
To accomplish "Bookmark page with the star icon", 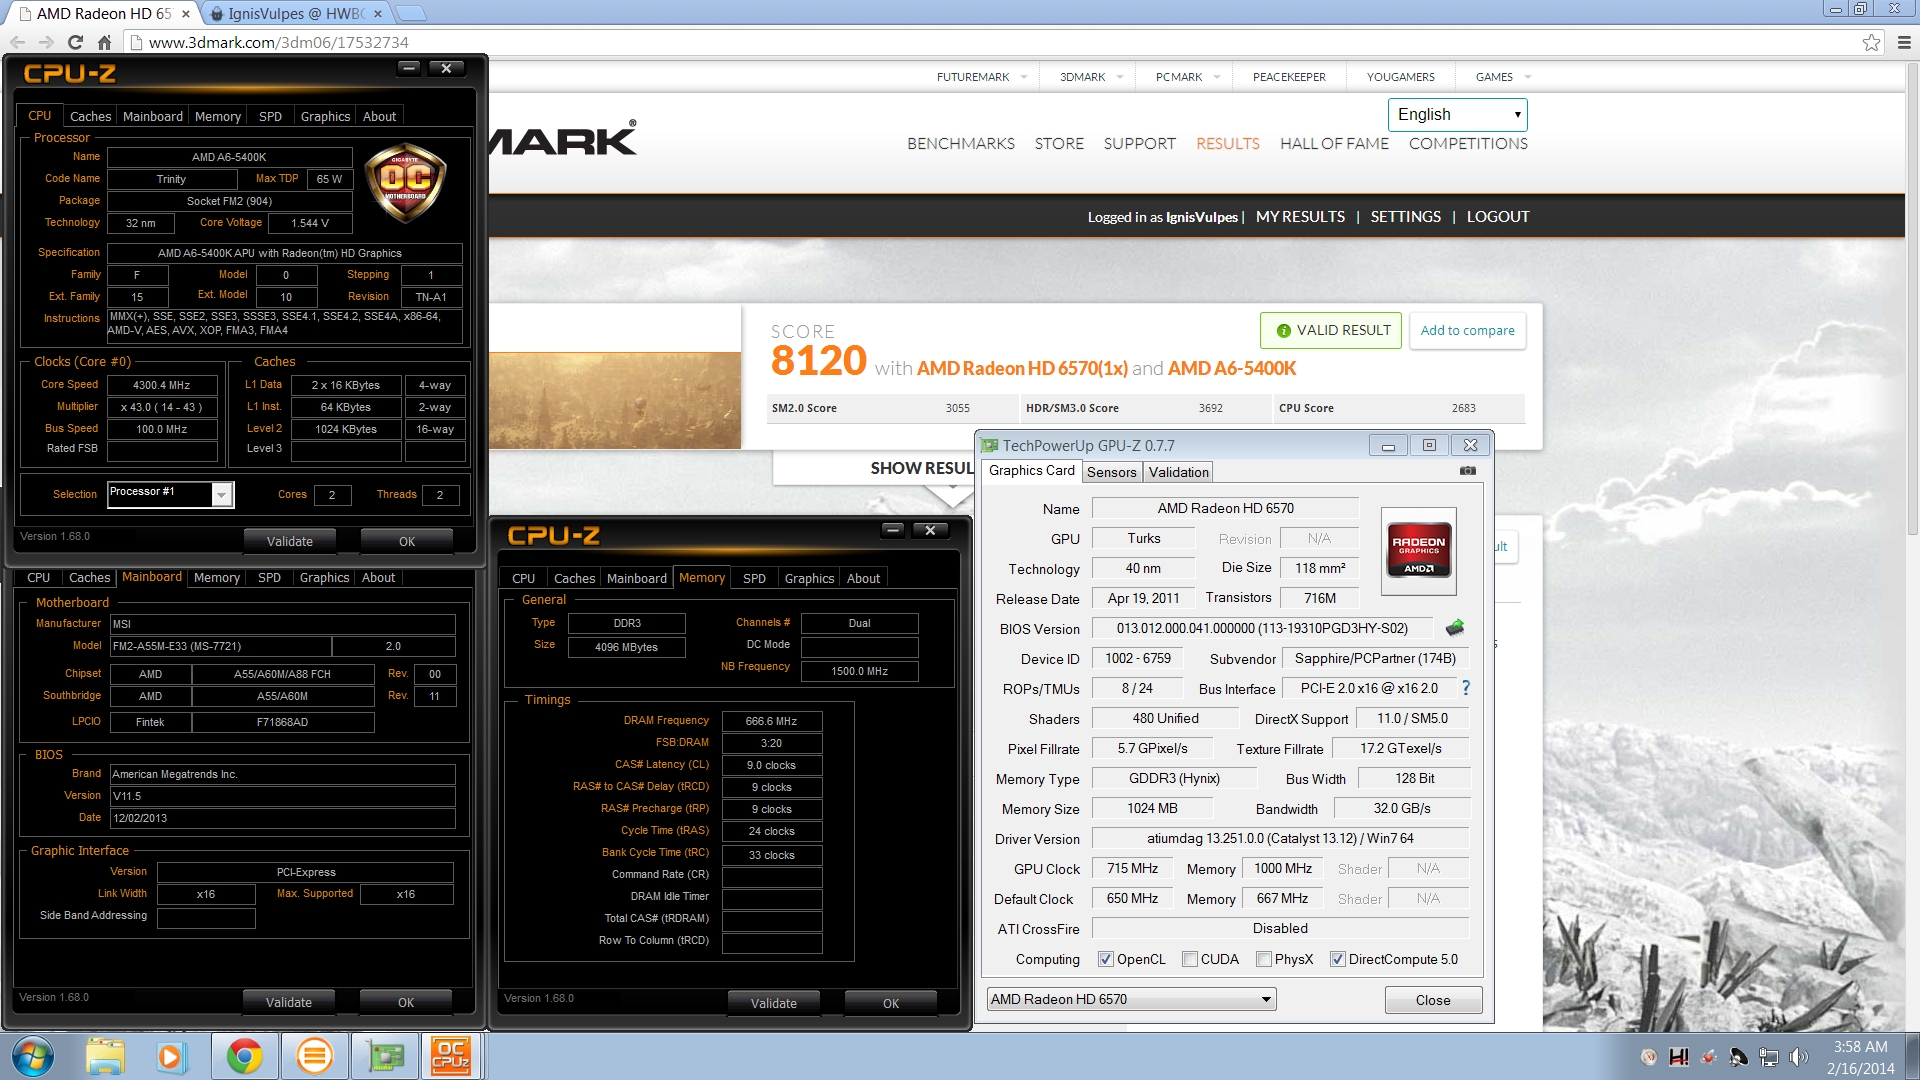I will click(1871, 42).
